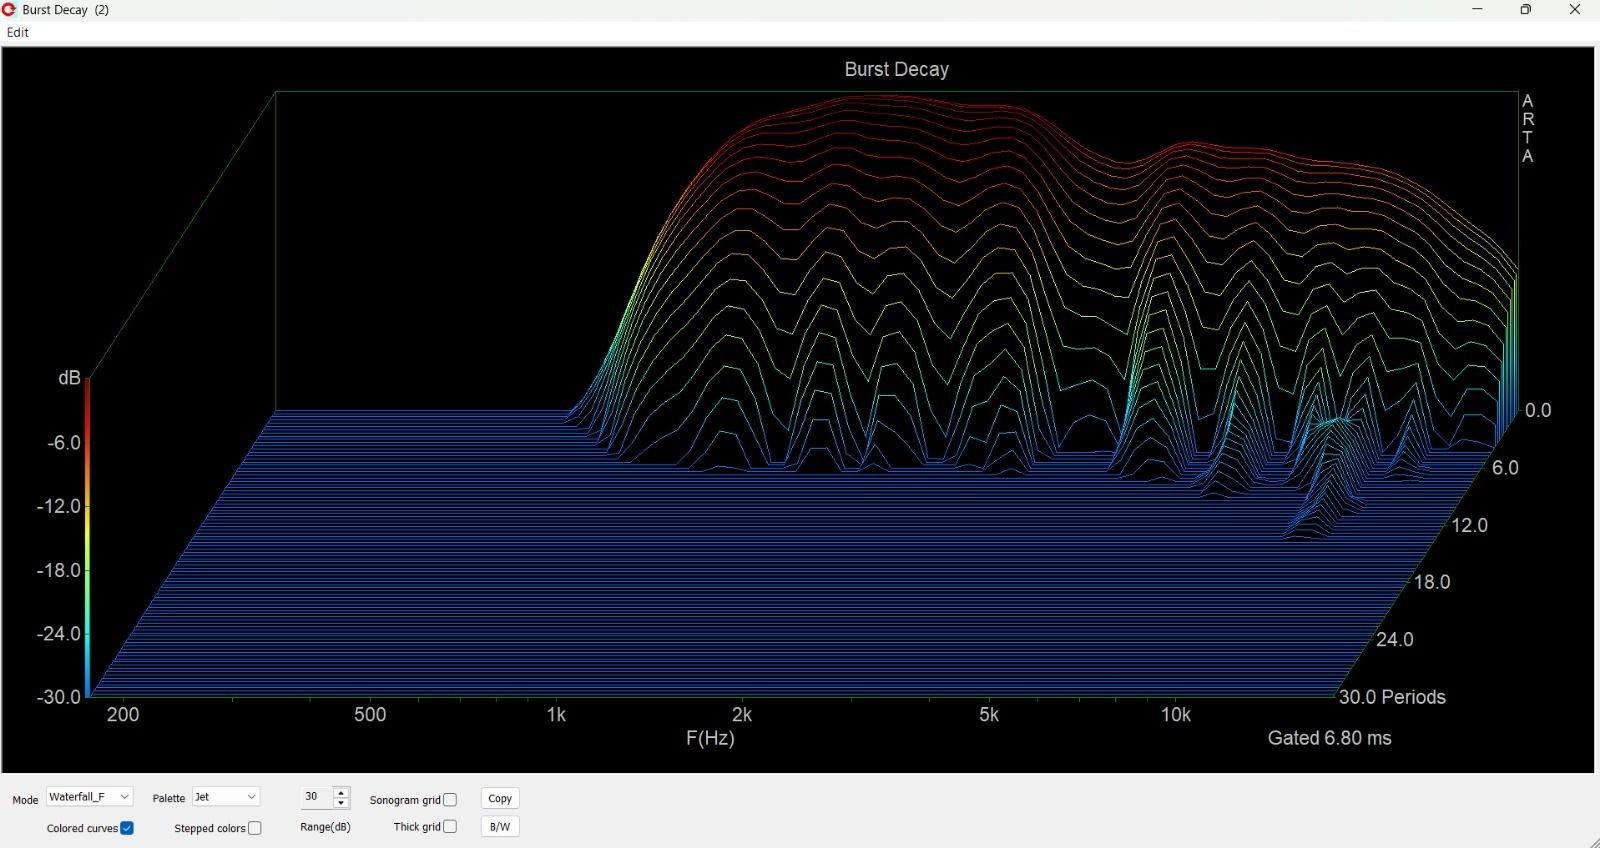Viewport: 1600px width, 848px height.
Task: Click the 2k frequency tick label
Action: [742, 715]
